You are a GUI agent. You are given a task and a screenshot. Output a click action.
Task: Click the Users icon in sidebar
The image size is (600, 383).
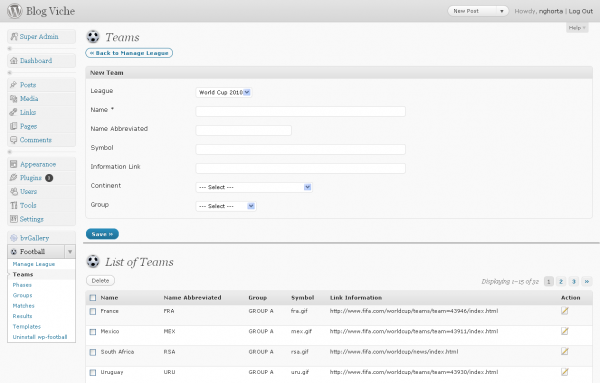(14, 191)
